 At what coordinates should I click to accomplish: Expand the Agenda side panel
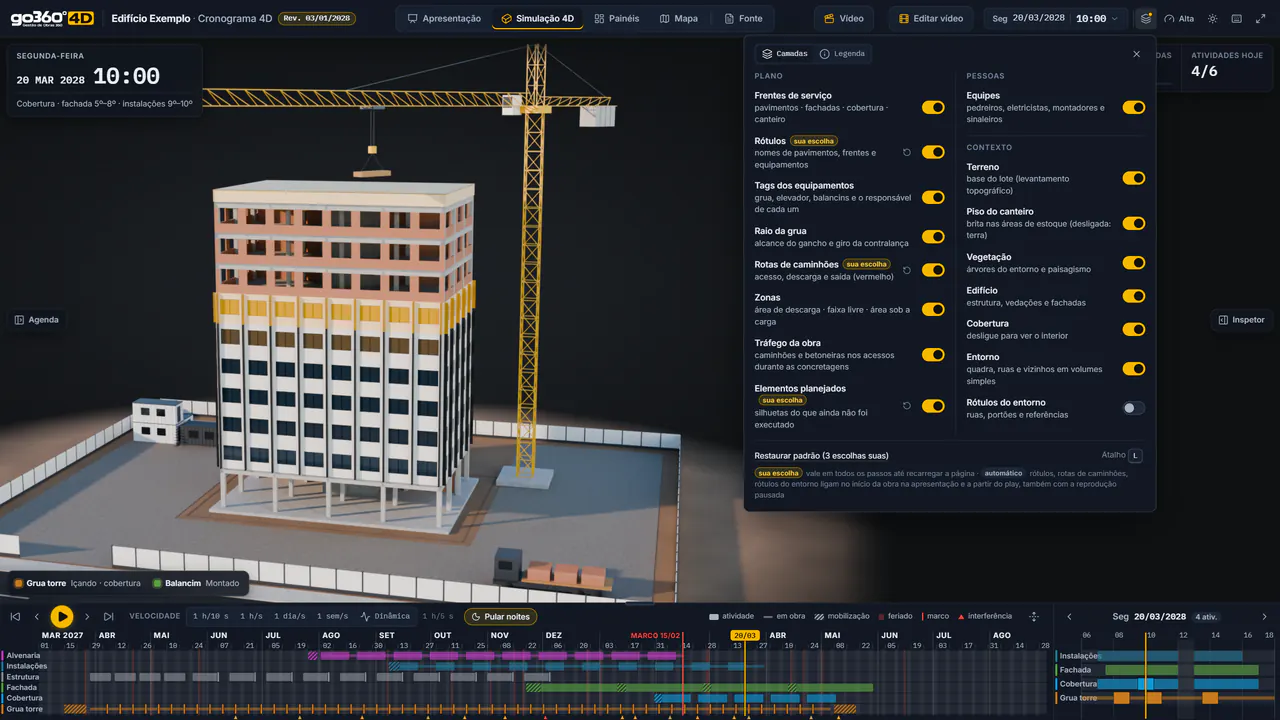click(36, 320)
